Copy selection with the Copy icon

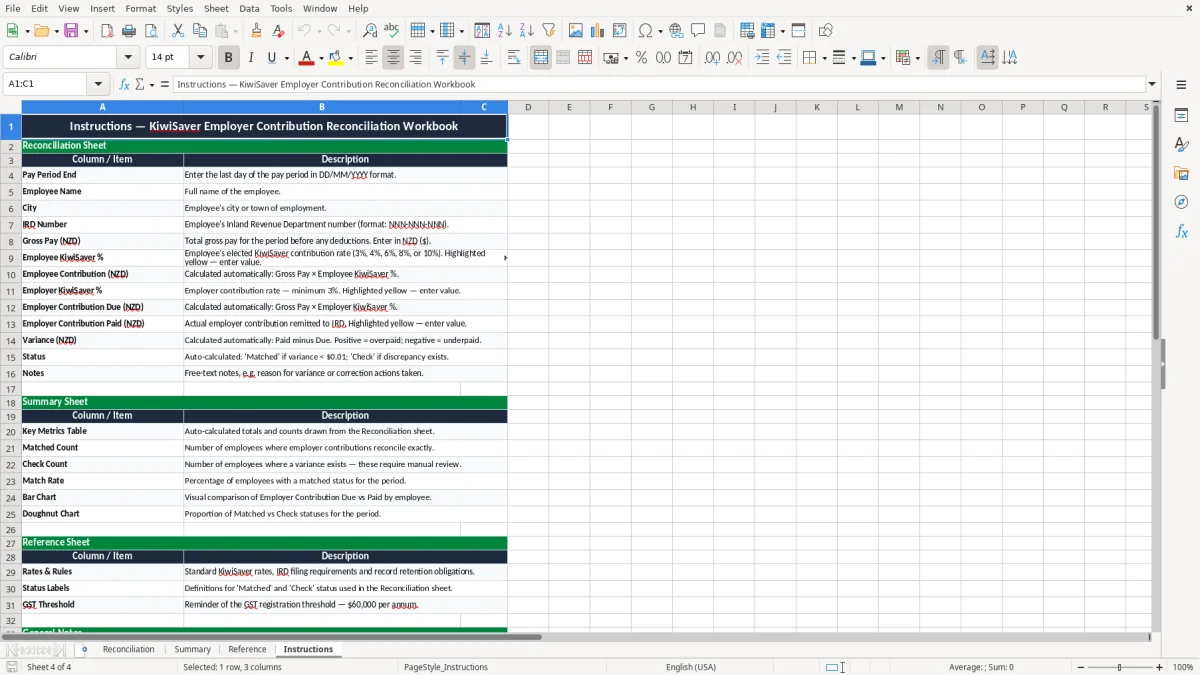point(199,31)
